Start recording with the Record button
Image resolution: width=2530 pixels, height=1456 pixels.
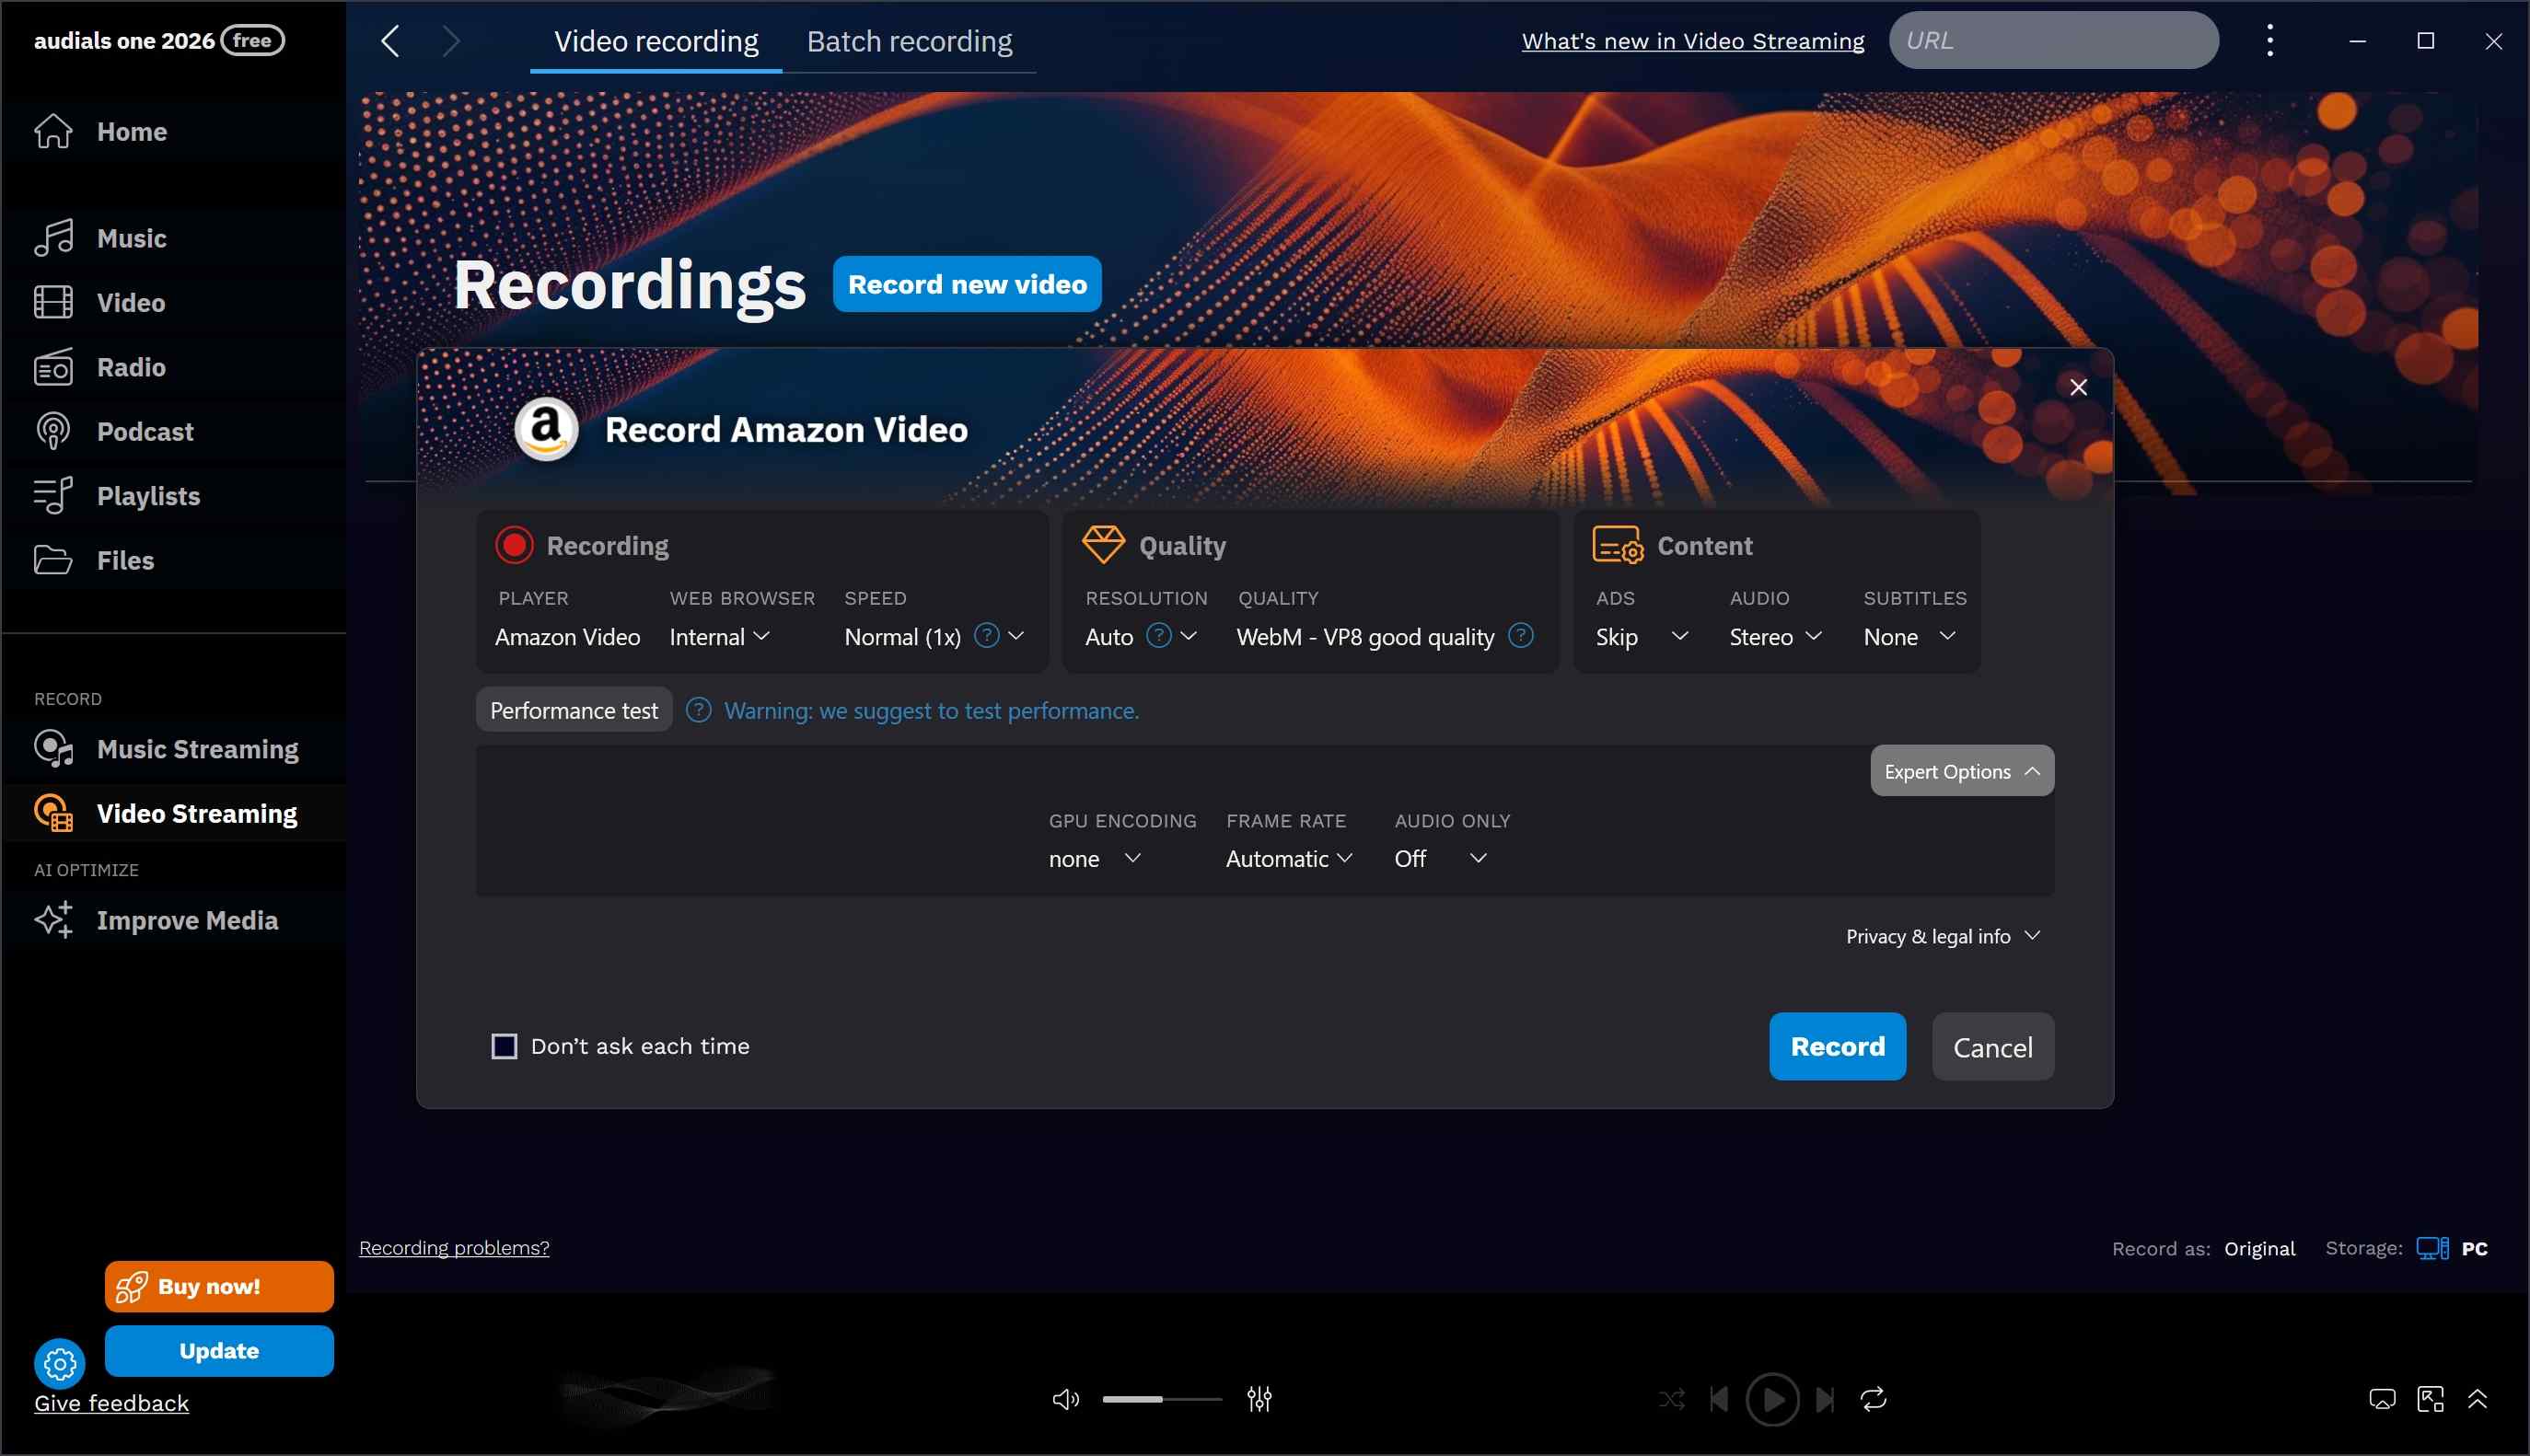pos(1837,1045)
